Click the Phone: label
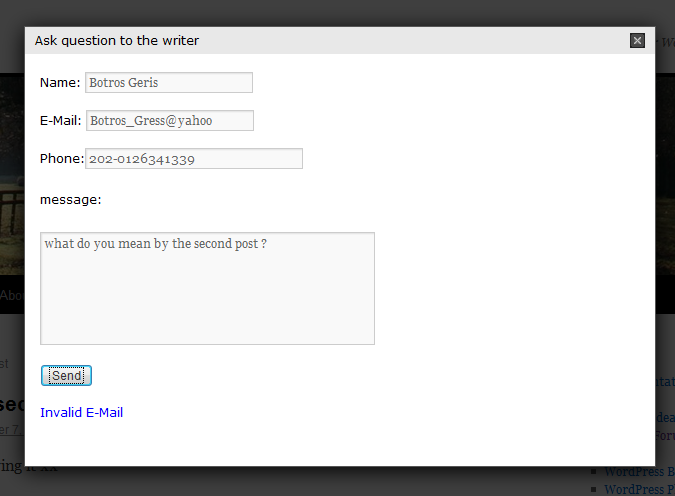The height and width of the screenshot is (496, 675). coord(62,159)
